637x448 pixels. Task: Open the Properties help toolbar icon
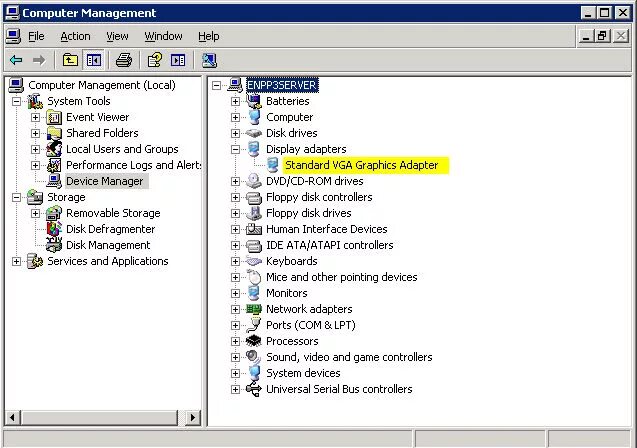(154, 61)
